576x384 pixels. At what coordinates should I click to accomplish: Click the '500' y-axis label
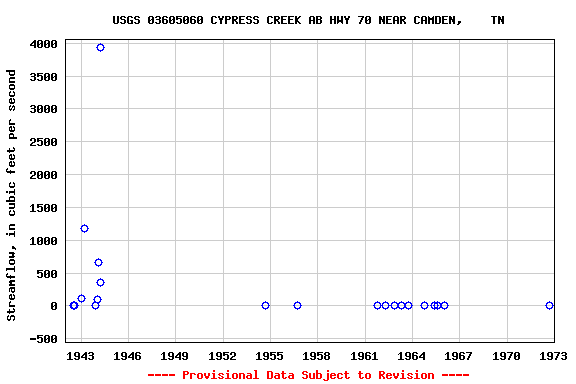point(47,274)
